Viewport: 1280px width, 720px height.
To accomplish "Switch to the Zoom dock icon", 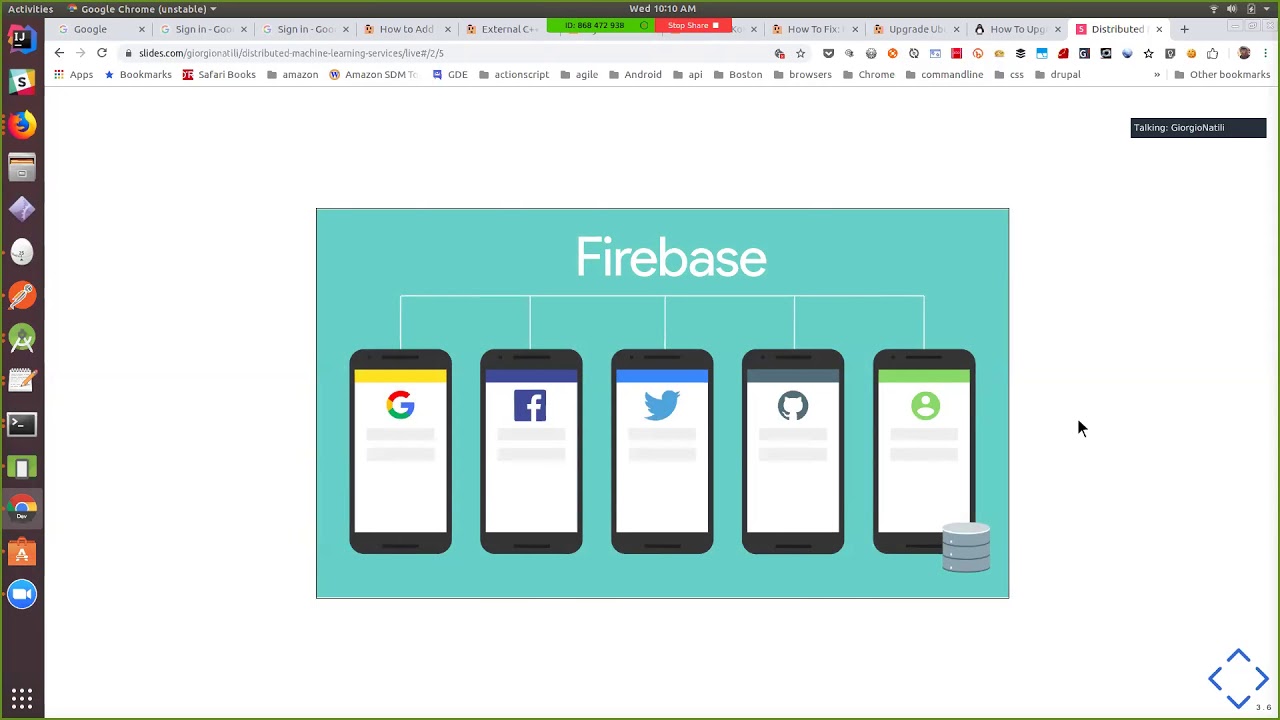I will (x=21, y=595).
